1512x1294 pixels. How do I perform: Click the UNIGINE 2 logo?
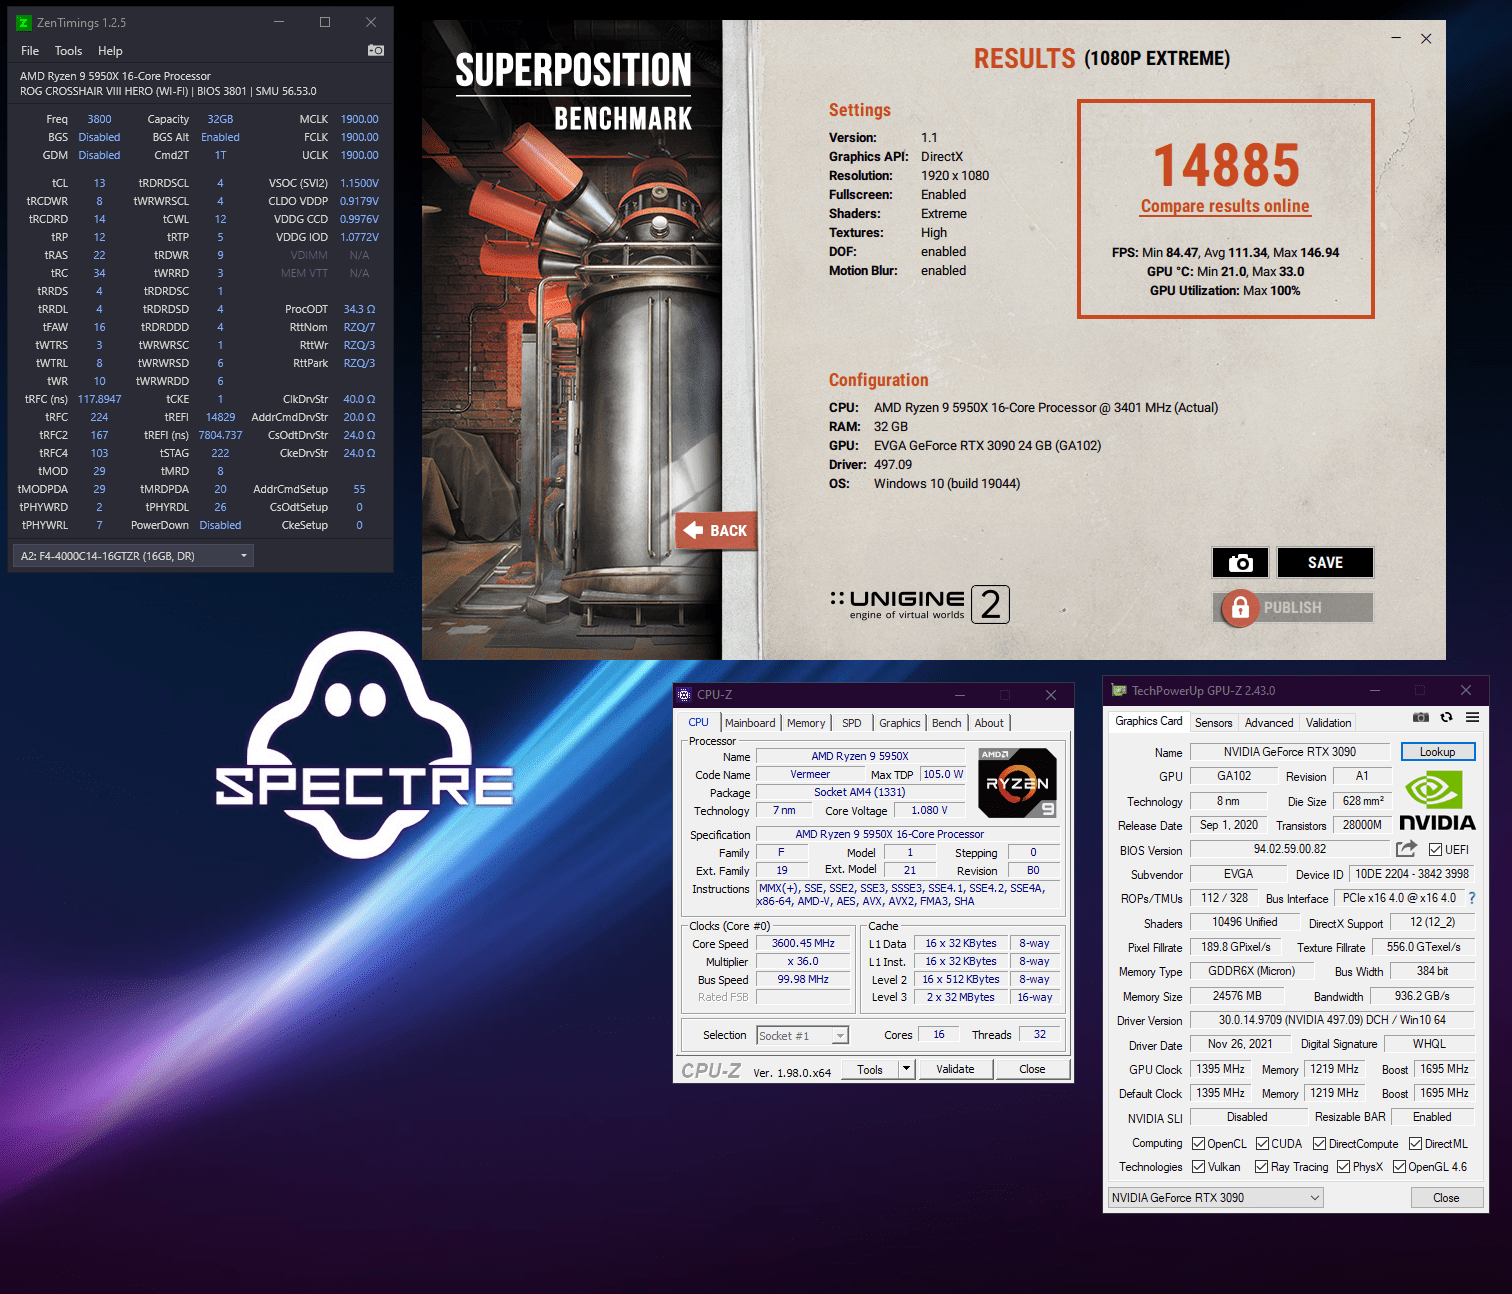point(919,604)
